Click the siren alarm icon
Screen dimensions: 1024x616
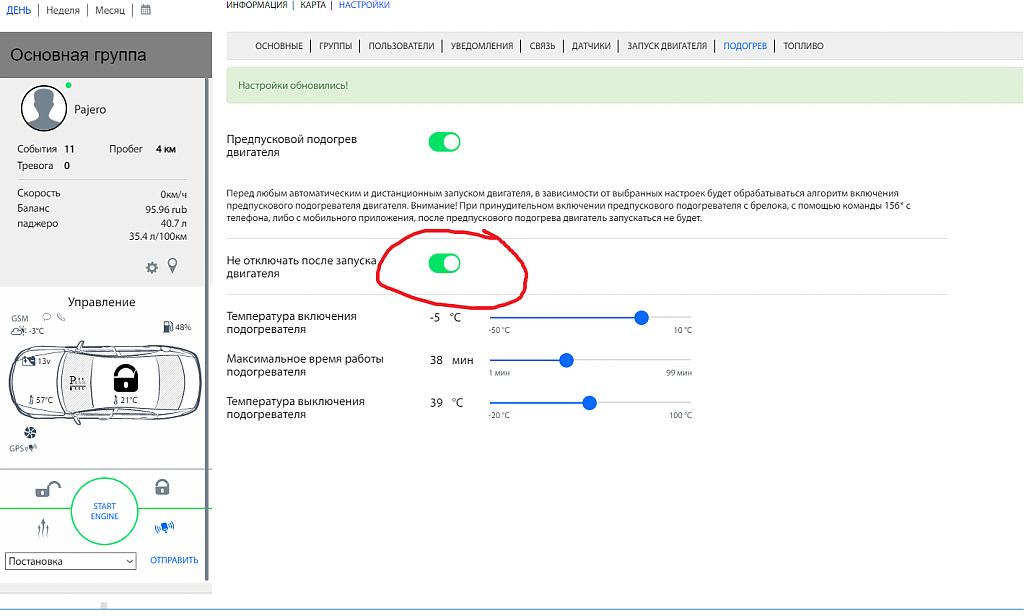tap(163, 527)
